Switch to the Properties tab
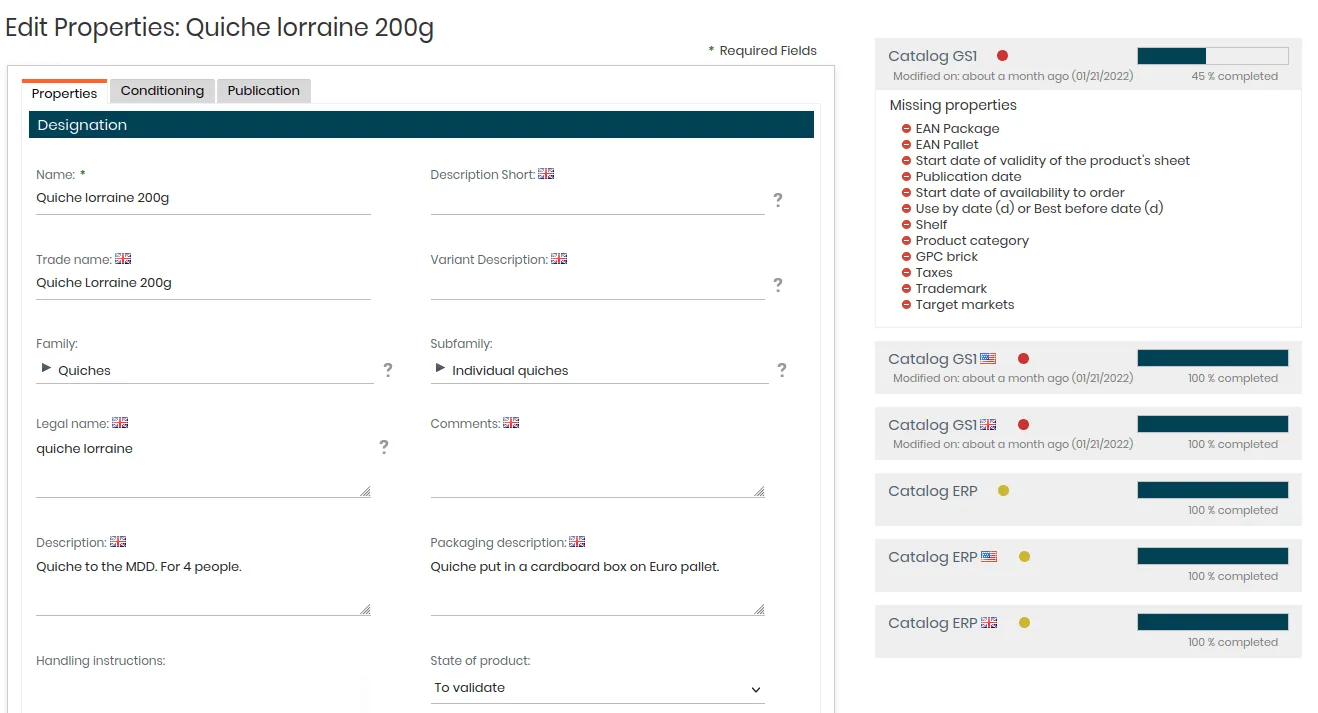 point(64,92)
